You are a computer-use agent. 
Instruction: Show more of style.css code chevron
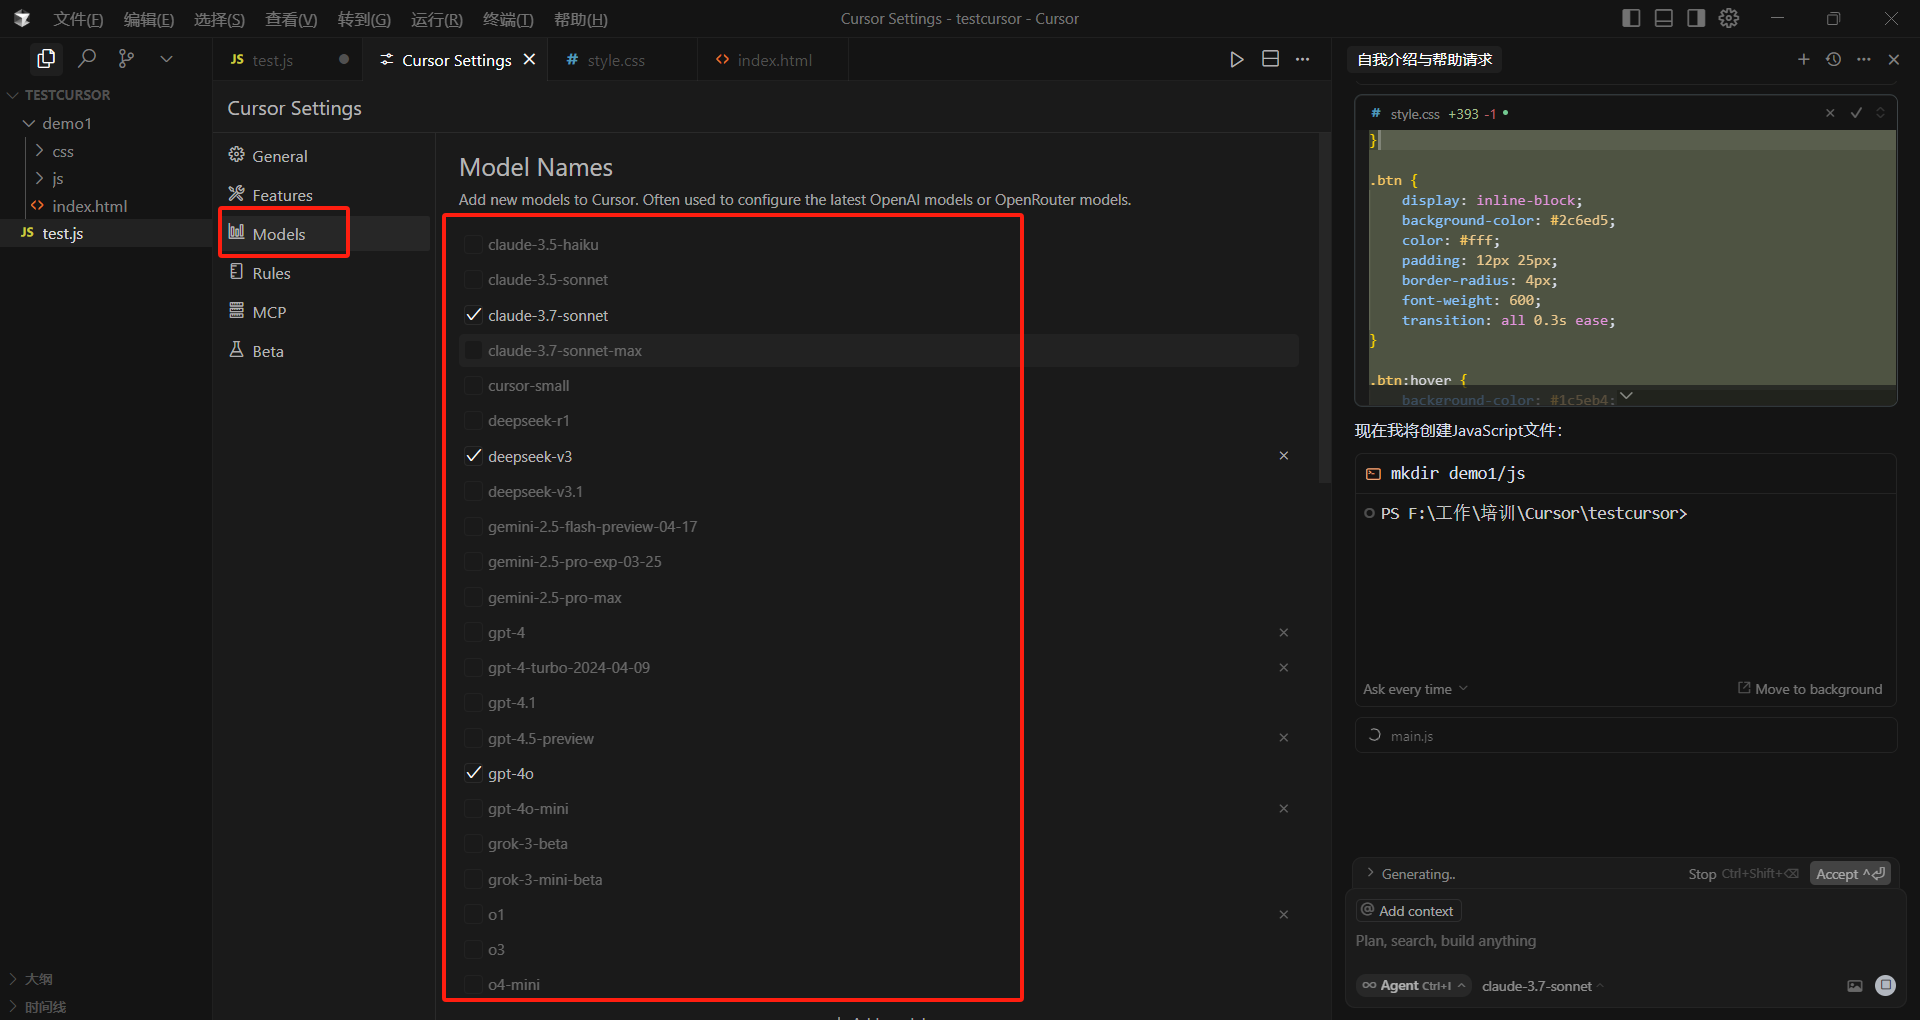coord(1626,397)
